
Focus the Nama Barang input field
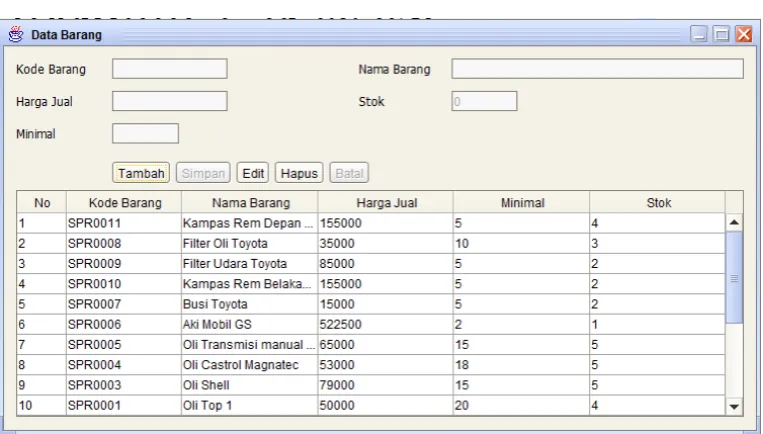coord(598,69)
